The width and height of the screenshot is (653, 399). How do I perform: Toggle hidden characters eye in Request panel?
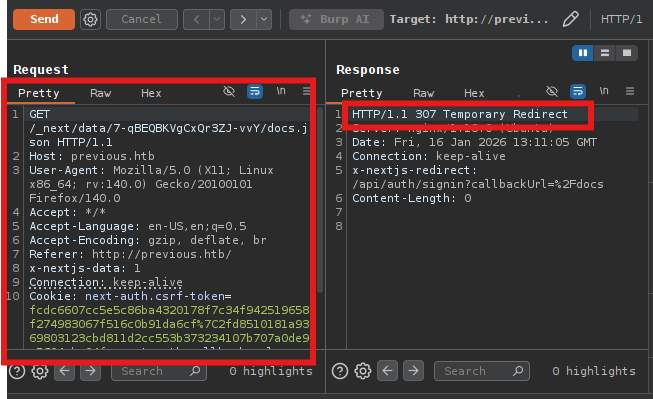click(229, 91)
